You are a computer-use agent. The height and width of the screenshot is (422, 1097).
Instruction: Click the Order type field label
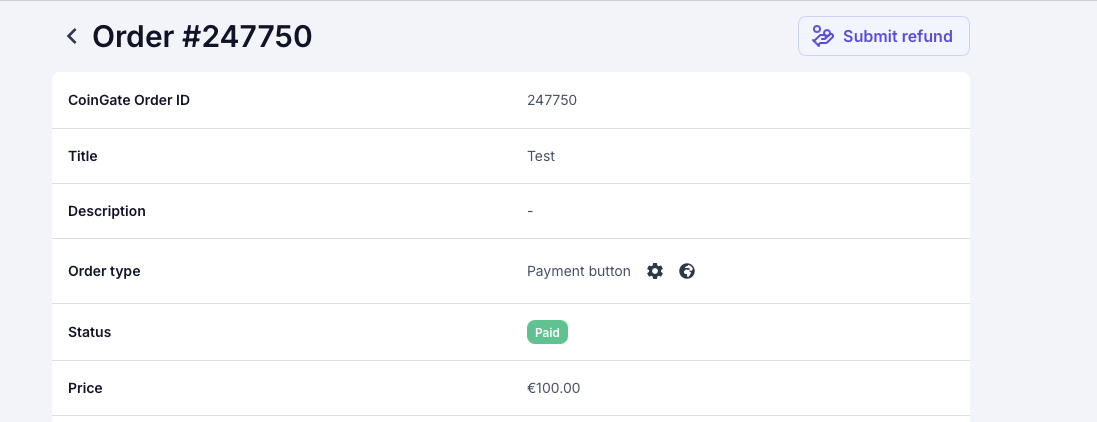(x=104, y=271)
